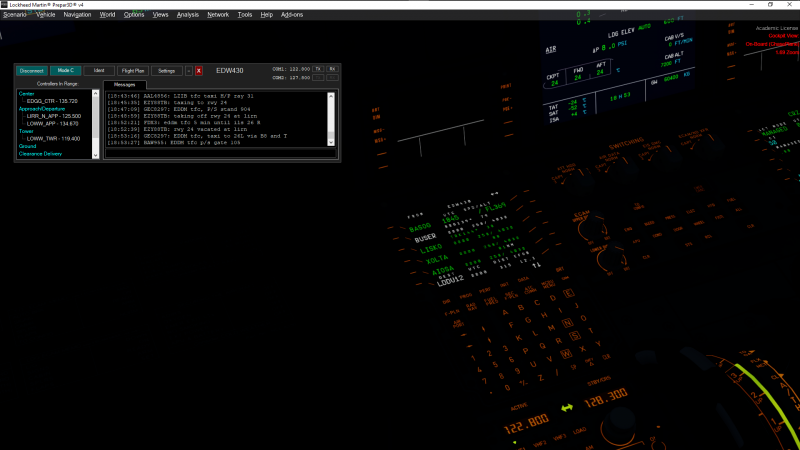
Task: Minimize vPilot with the dash button
Action: (189, 71)
